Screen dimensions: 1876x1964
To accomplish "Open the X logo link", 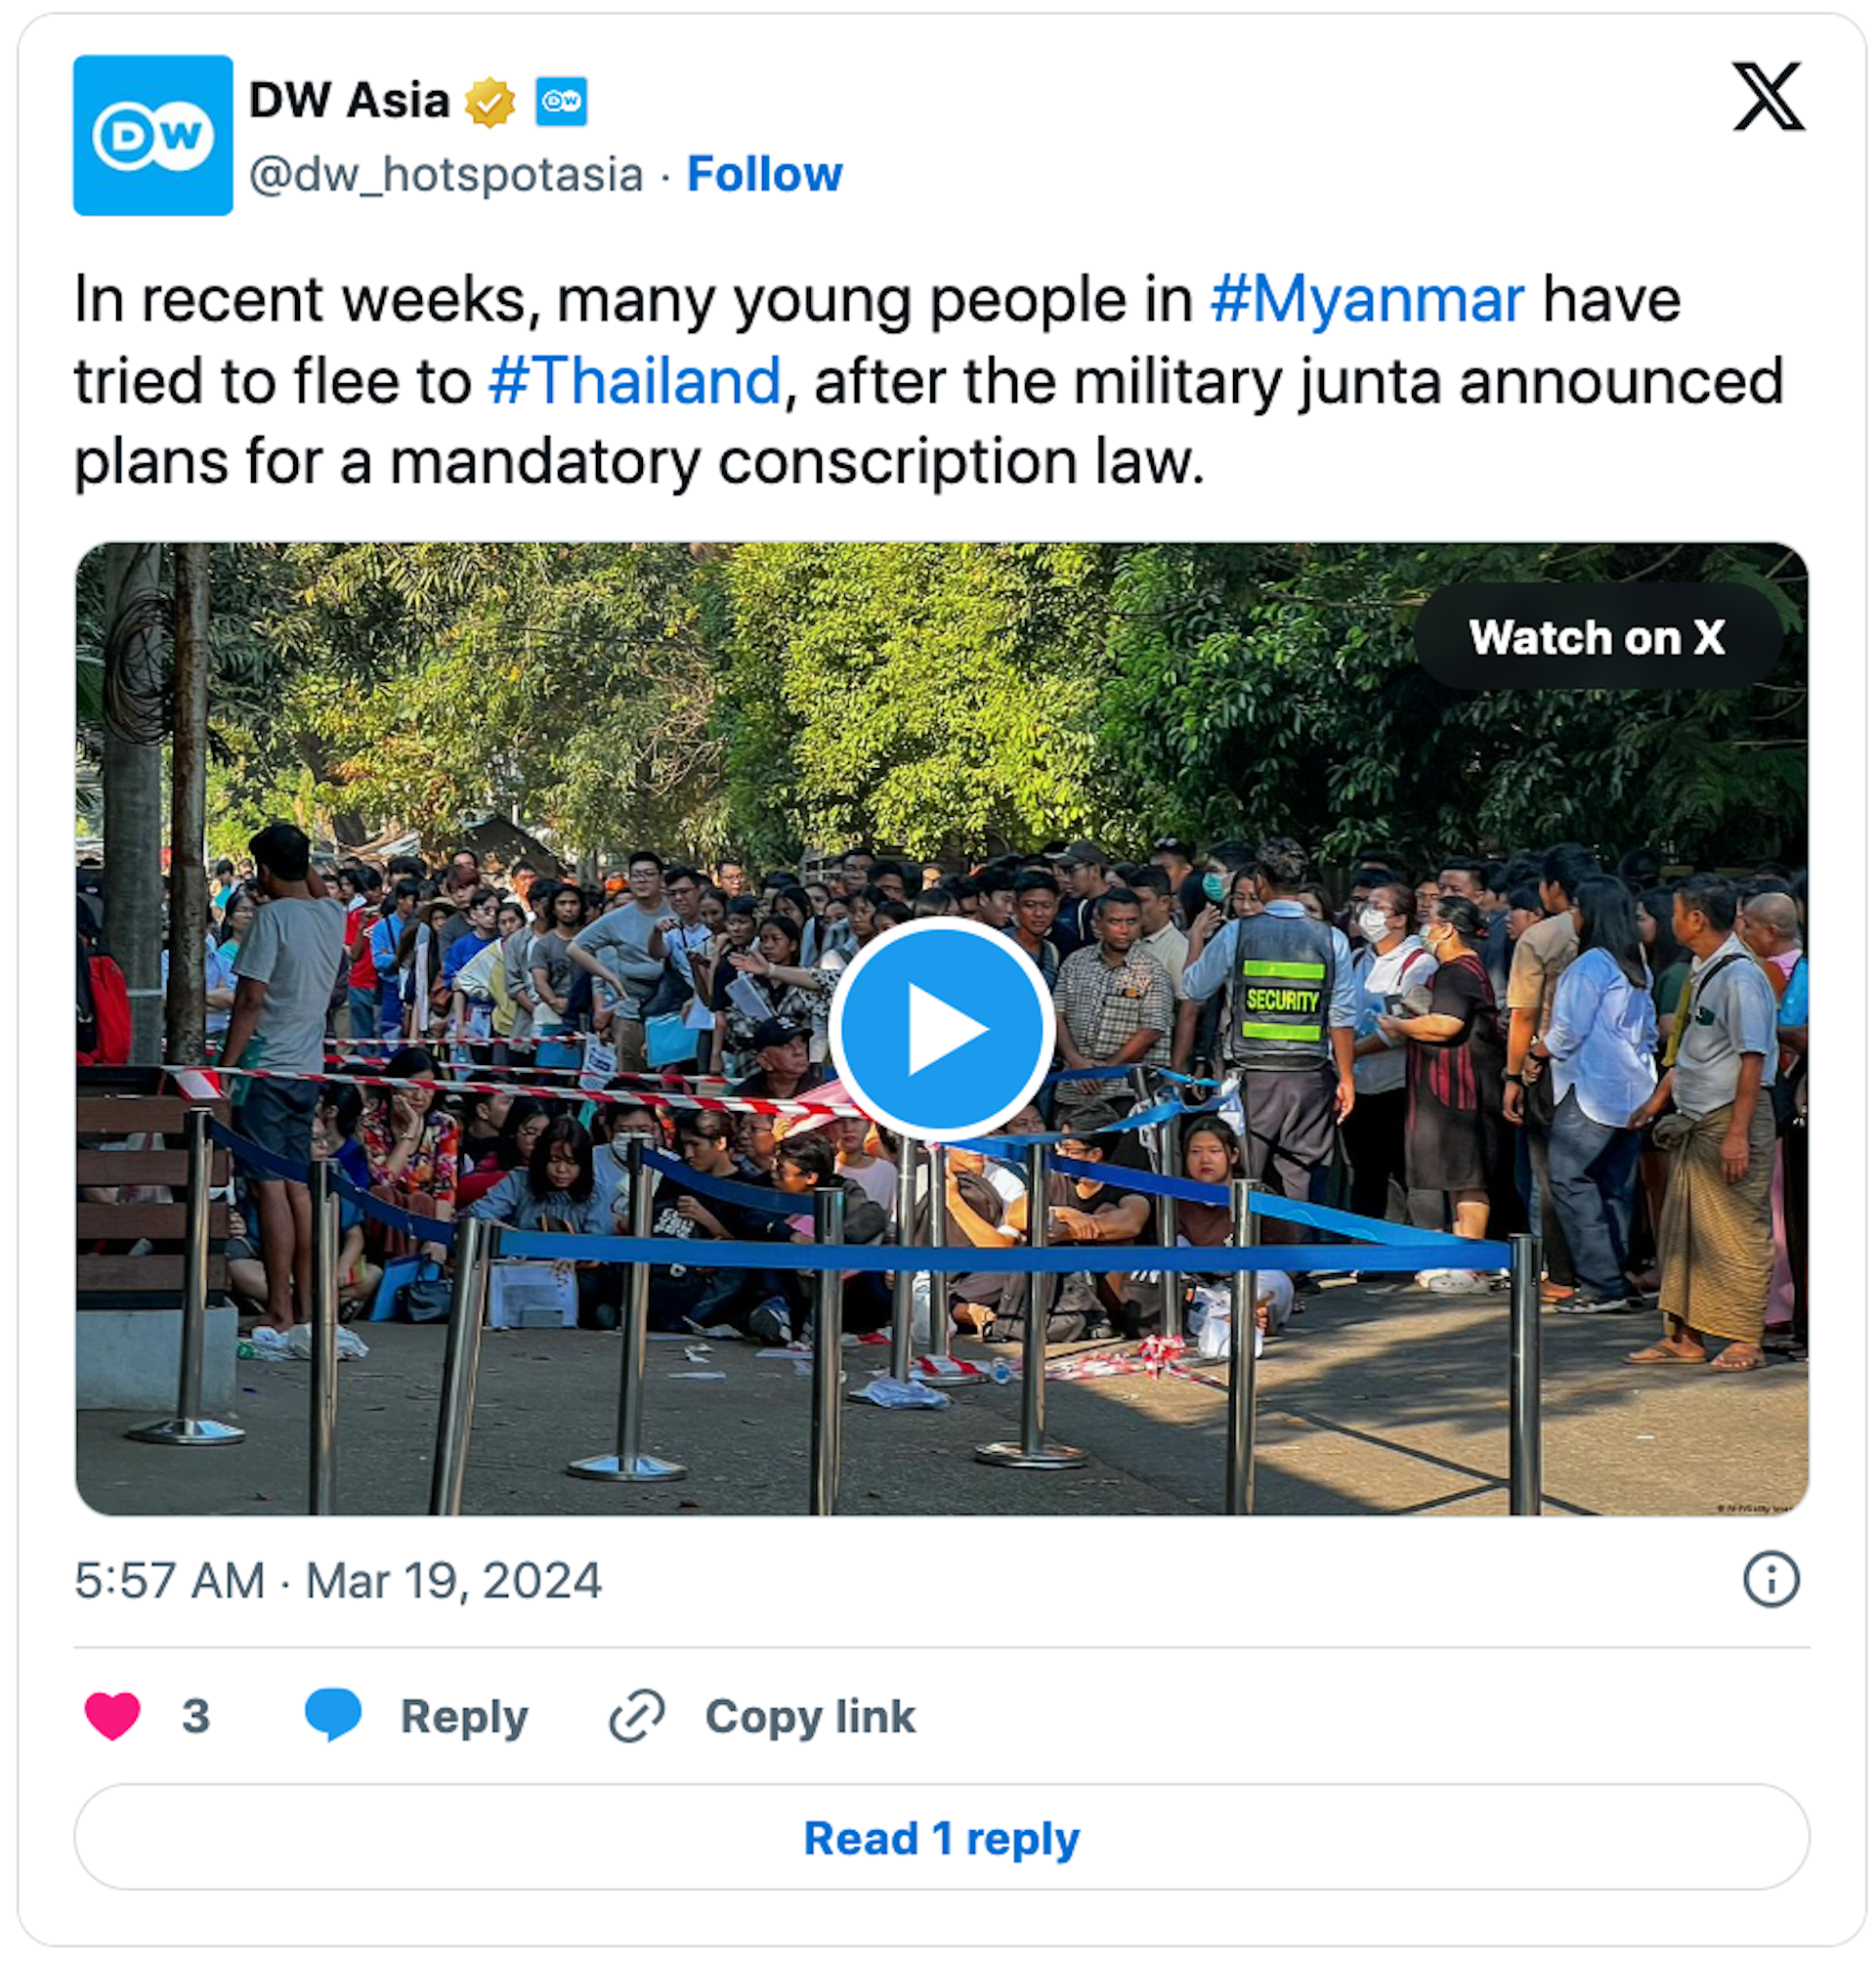I will [x=1768, y=96].
